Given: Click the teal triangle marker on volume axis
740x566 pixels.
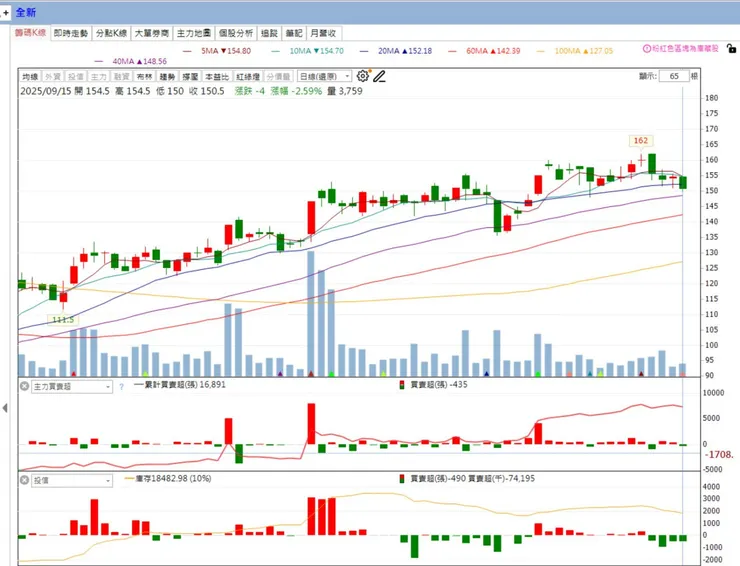Looking at the screenshot, I should point(590,374).
